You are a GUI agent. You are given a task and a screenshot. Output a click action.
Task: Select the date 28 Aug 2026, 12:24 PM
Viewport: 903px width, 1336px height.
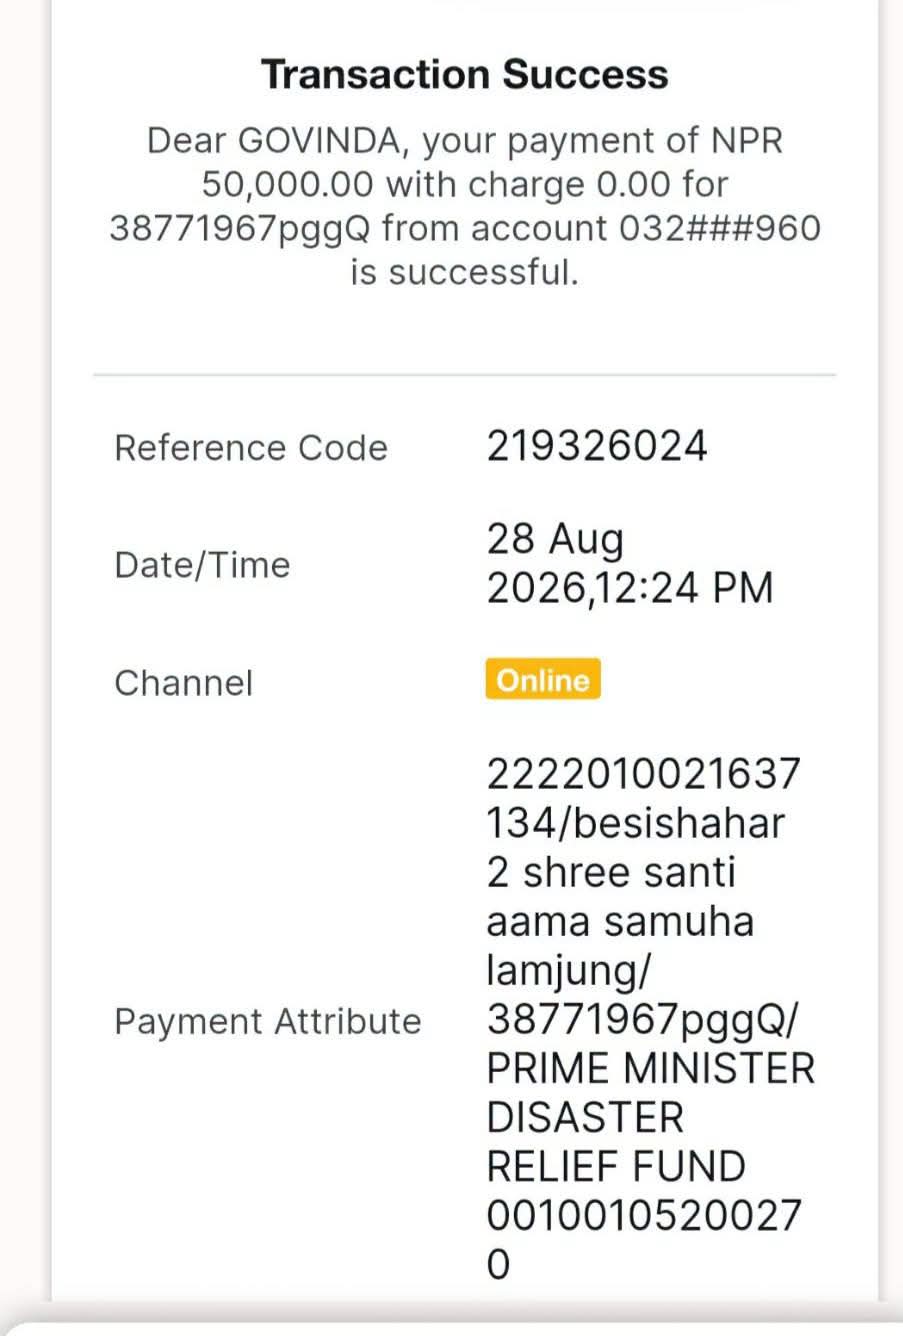point(630,563)
